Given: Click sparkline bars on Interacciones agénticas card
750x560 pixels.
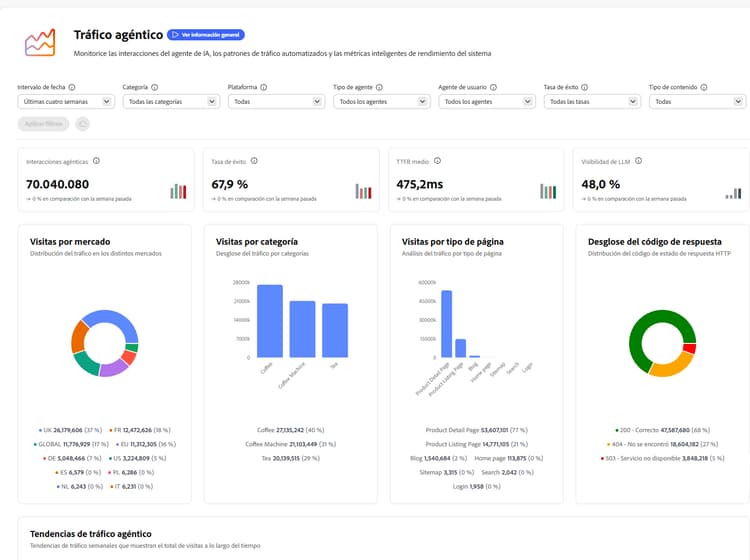Looking at the screenshot, I should click(178, 191).
